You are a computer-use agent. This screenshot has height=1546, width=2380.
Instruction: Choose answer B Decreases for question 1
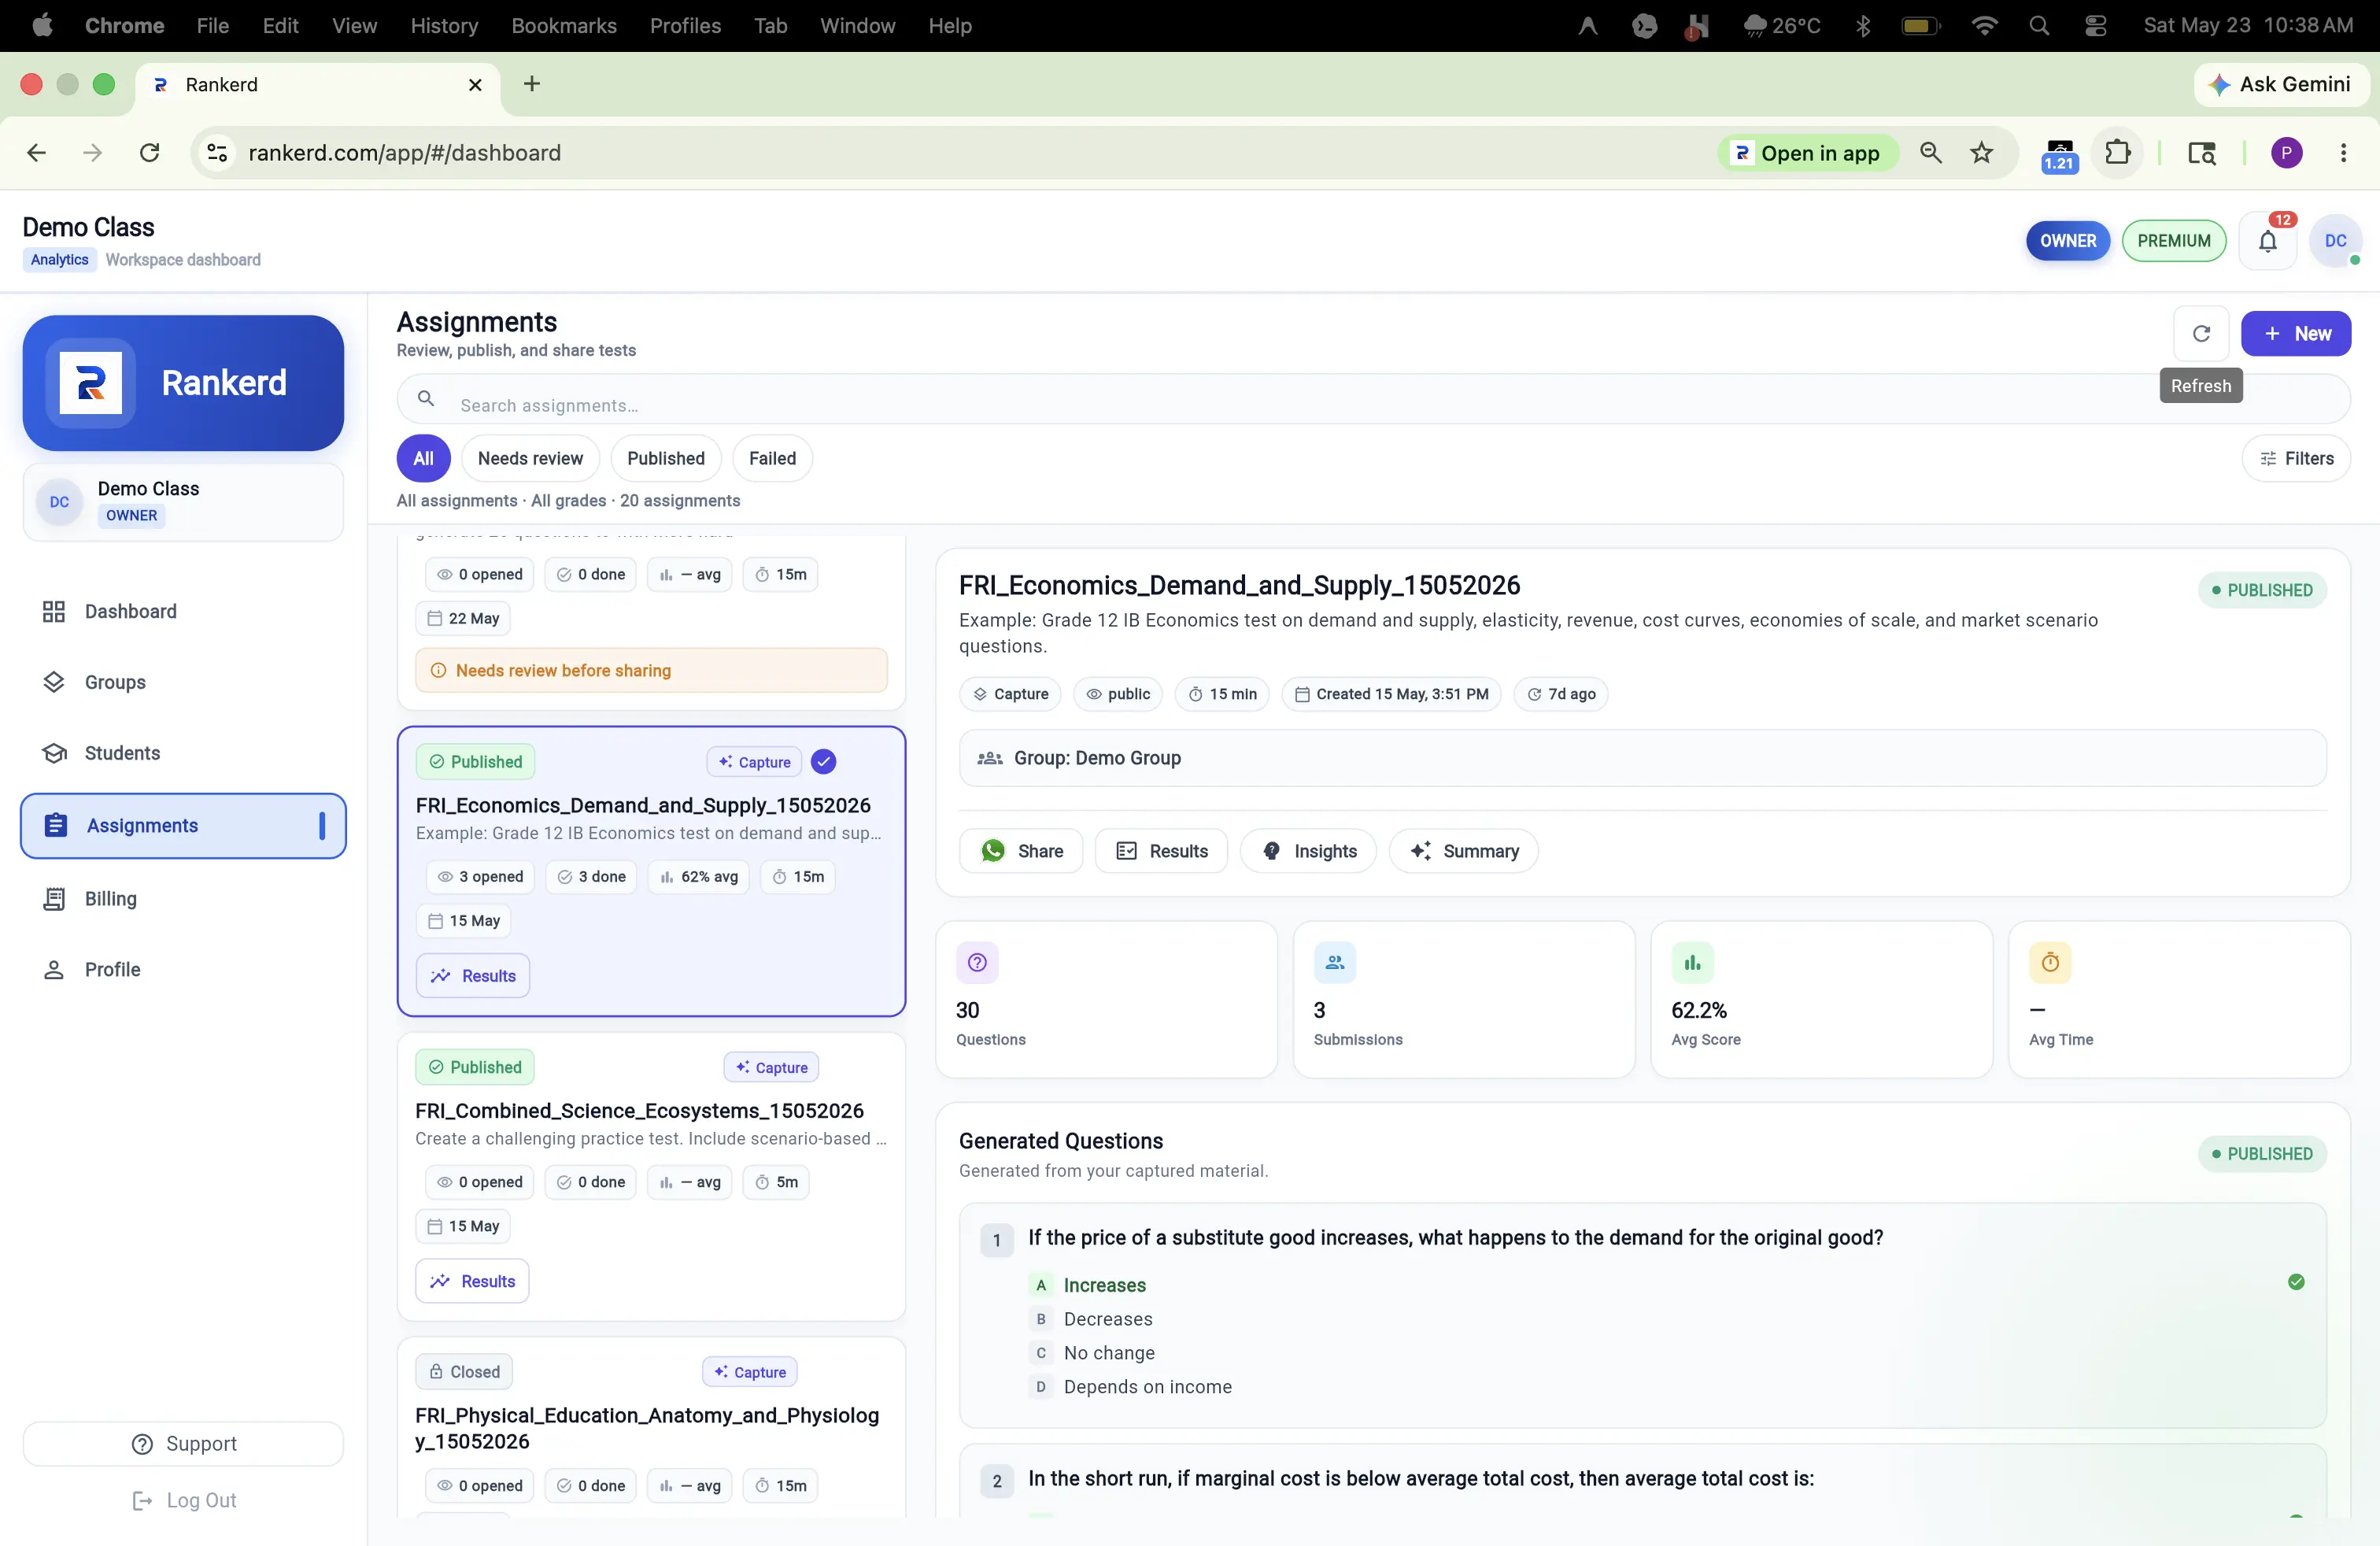pyautogui.click(x=1090, y=1319)
